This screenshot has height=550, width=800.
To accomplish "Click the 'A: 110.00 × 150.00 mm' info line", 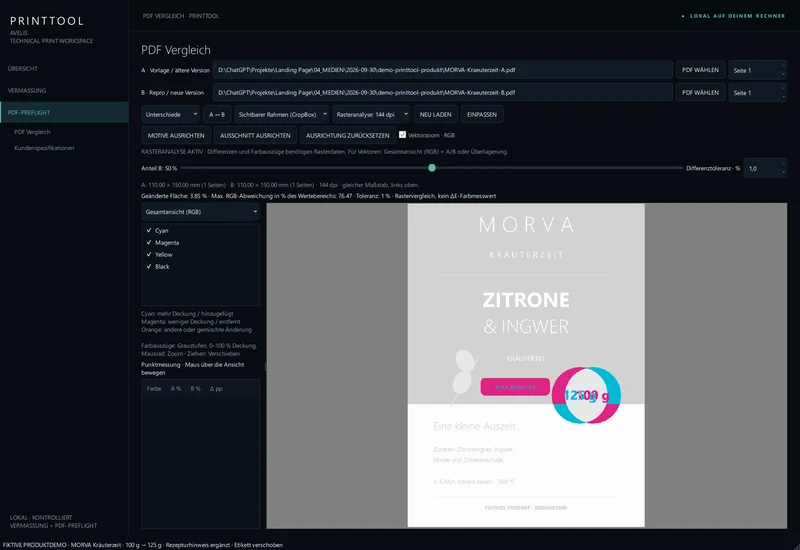I will 280,185.
